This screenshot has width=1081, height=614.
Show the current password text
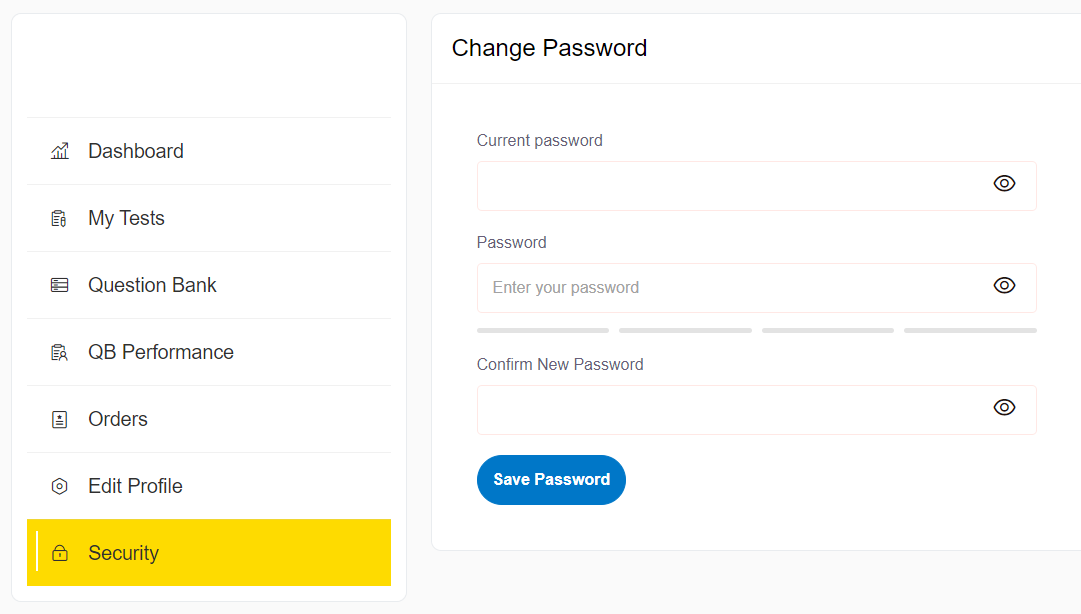[1004, 183]
